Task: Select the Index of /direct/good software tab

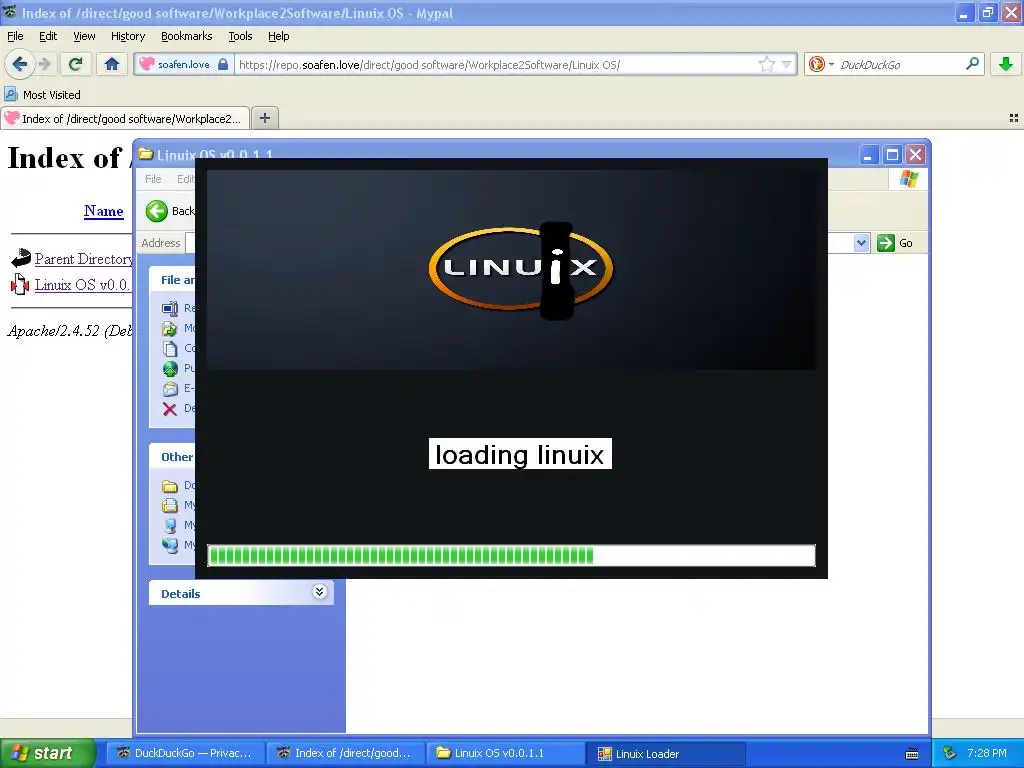Action: [x=125, y=119]
